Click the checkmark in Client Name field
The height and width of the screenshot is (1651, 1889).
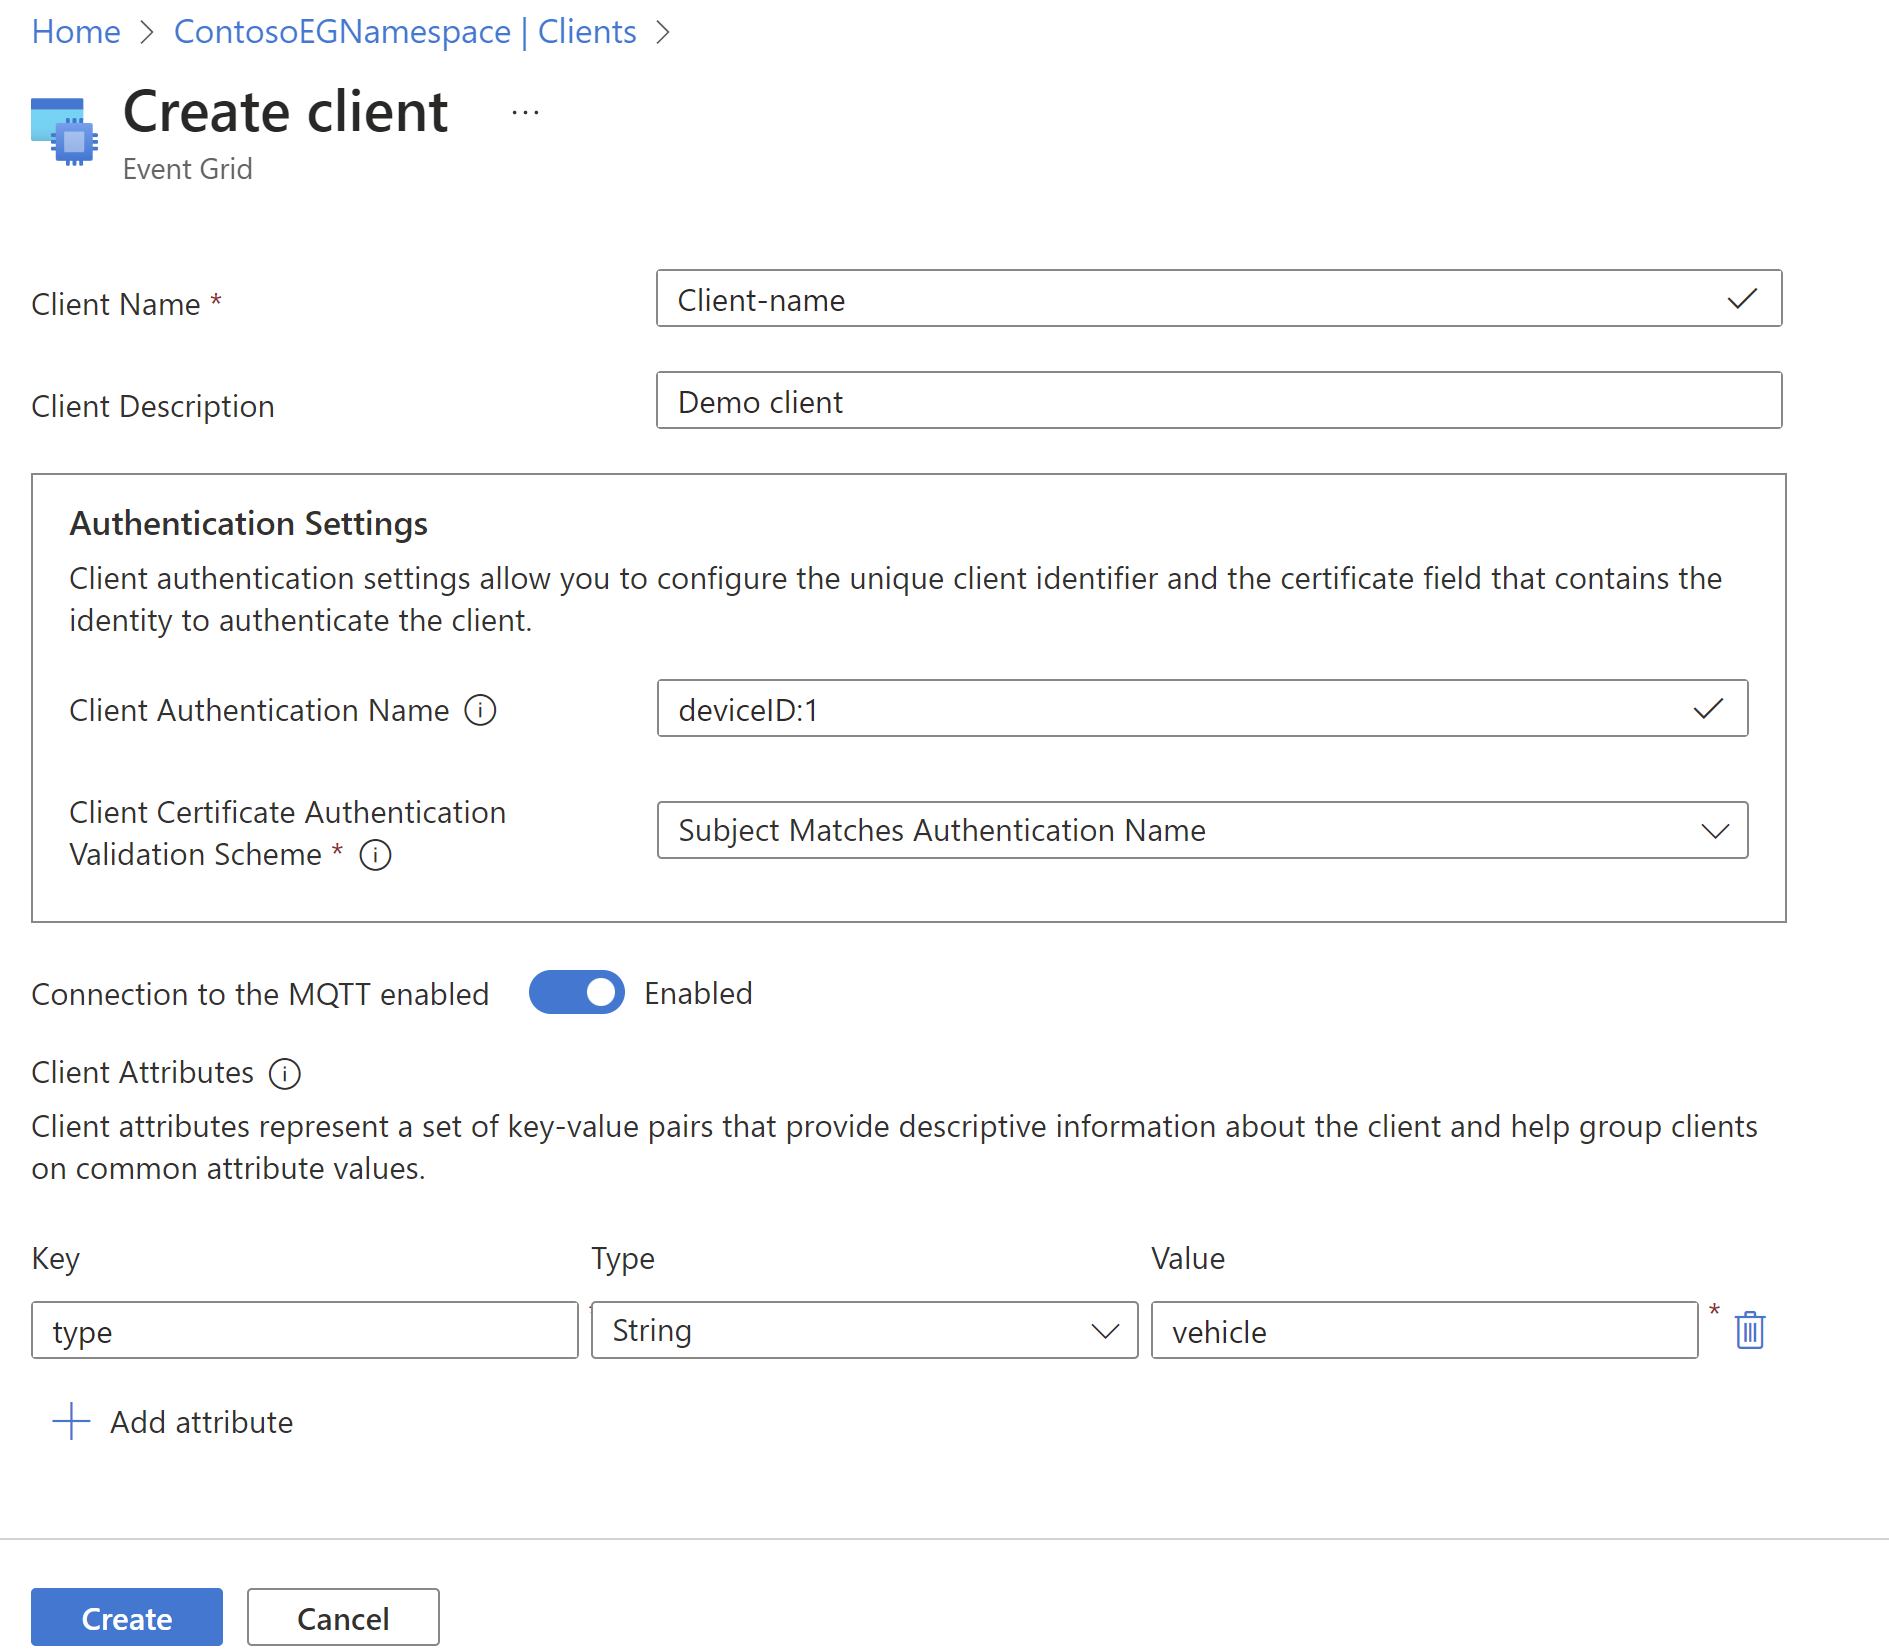[x=1742, y=299]
